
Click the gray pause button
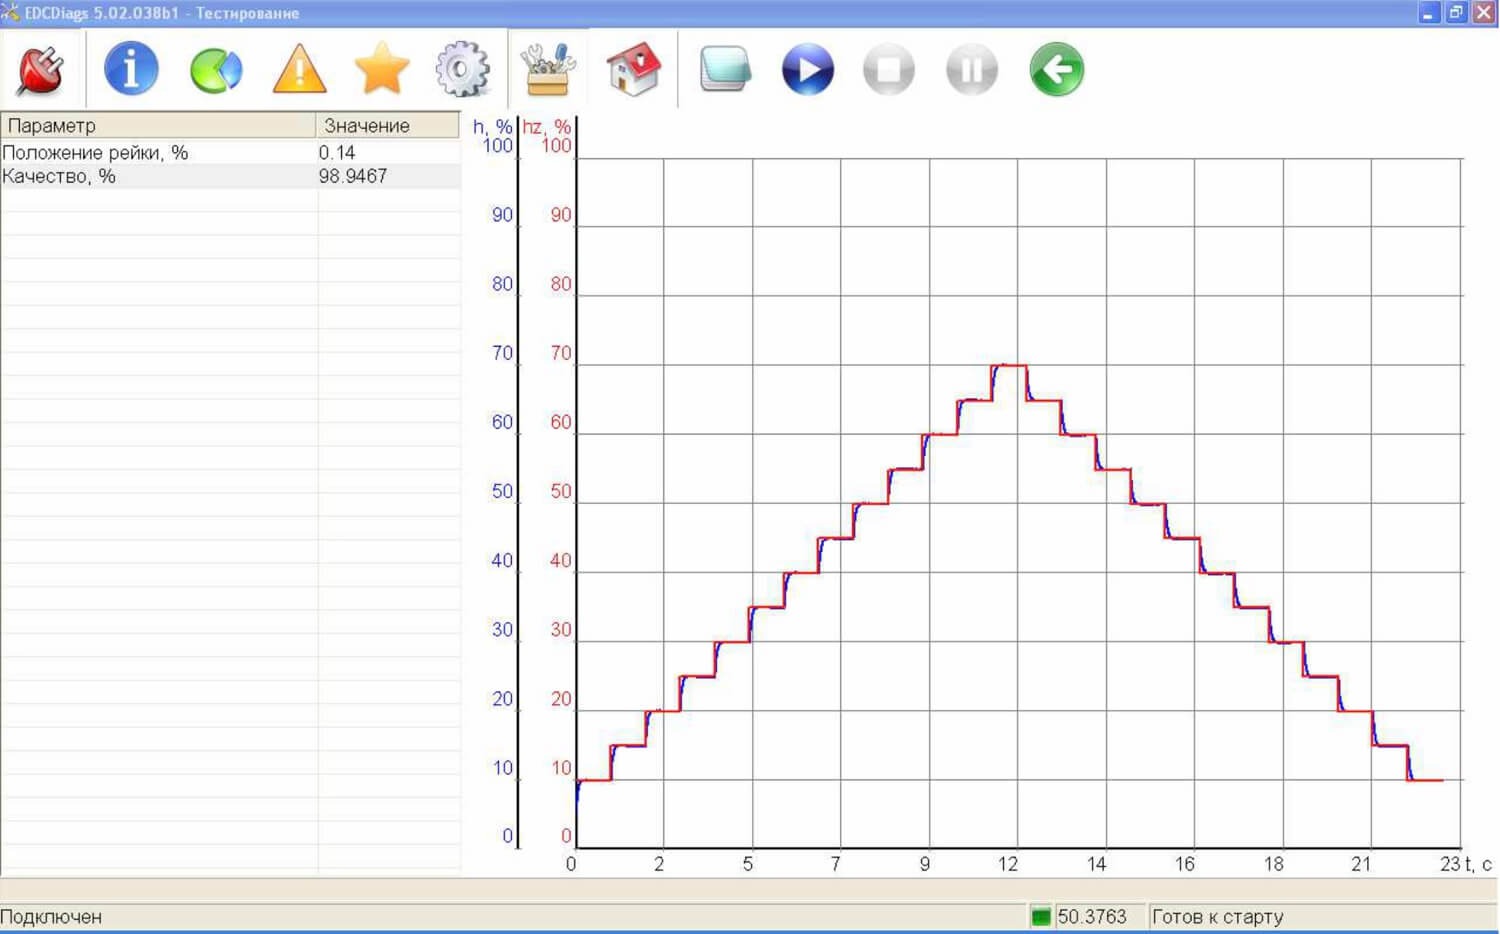click(x=972, y=70)
